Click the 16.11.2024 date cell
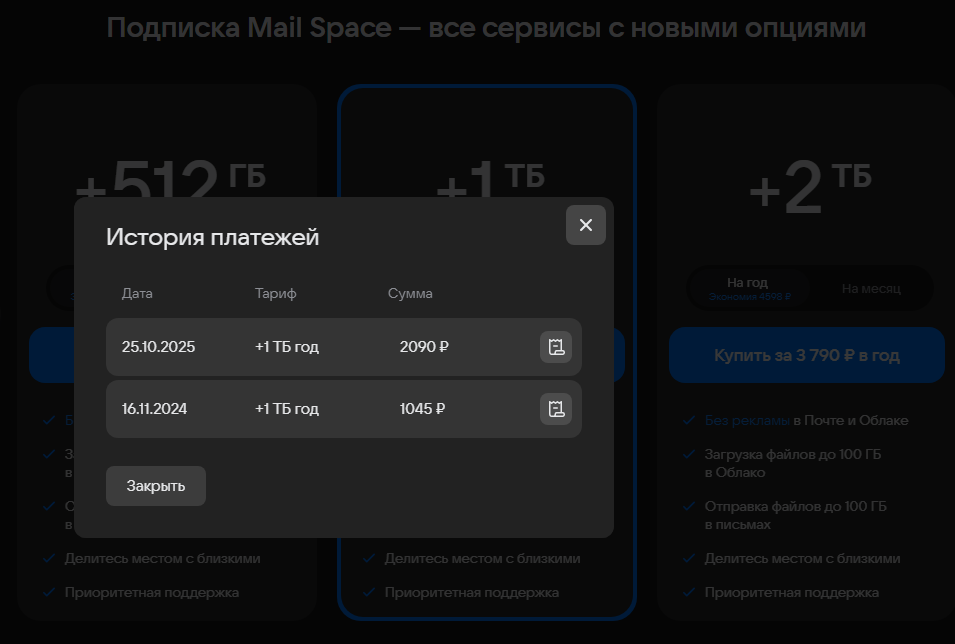Image resolution: width=955 pixels, height=644 pixels. [154, 409]
